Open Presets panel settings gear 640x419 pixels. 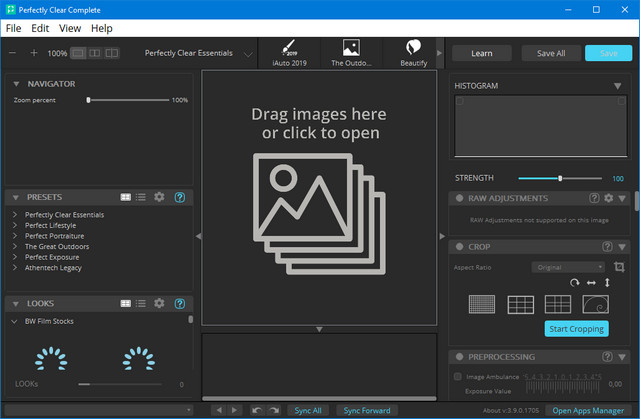coord(159,197)
